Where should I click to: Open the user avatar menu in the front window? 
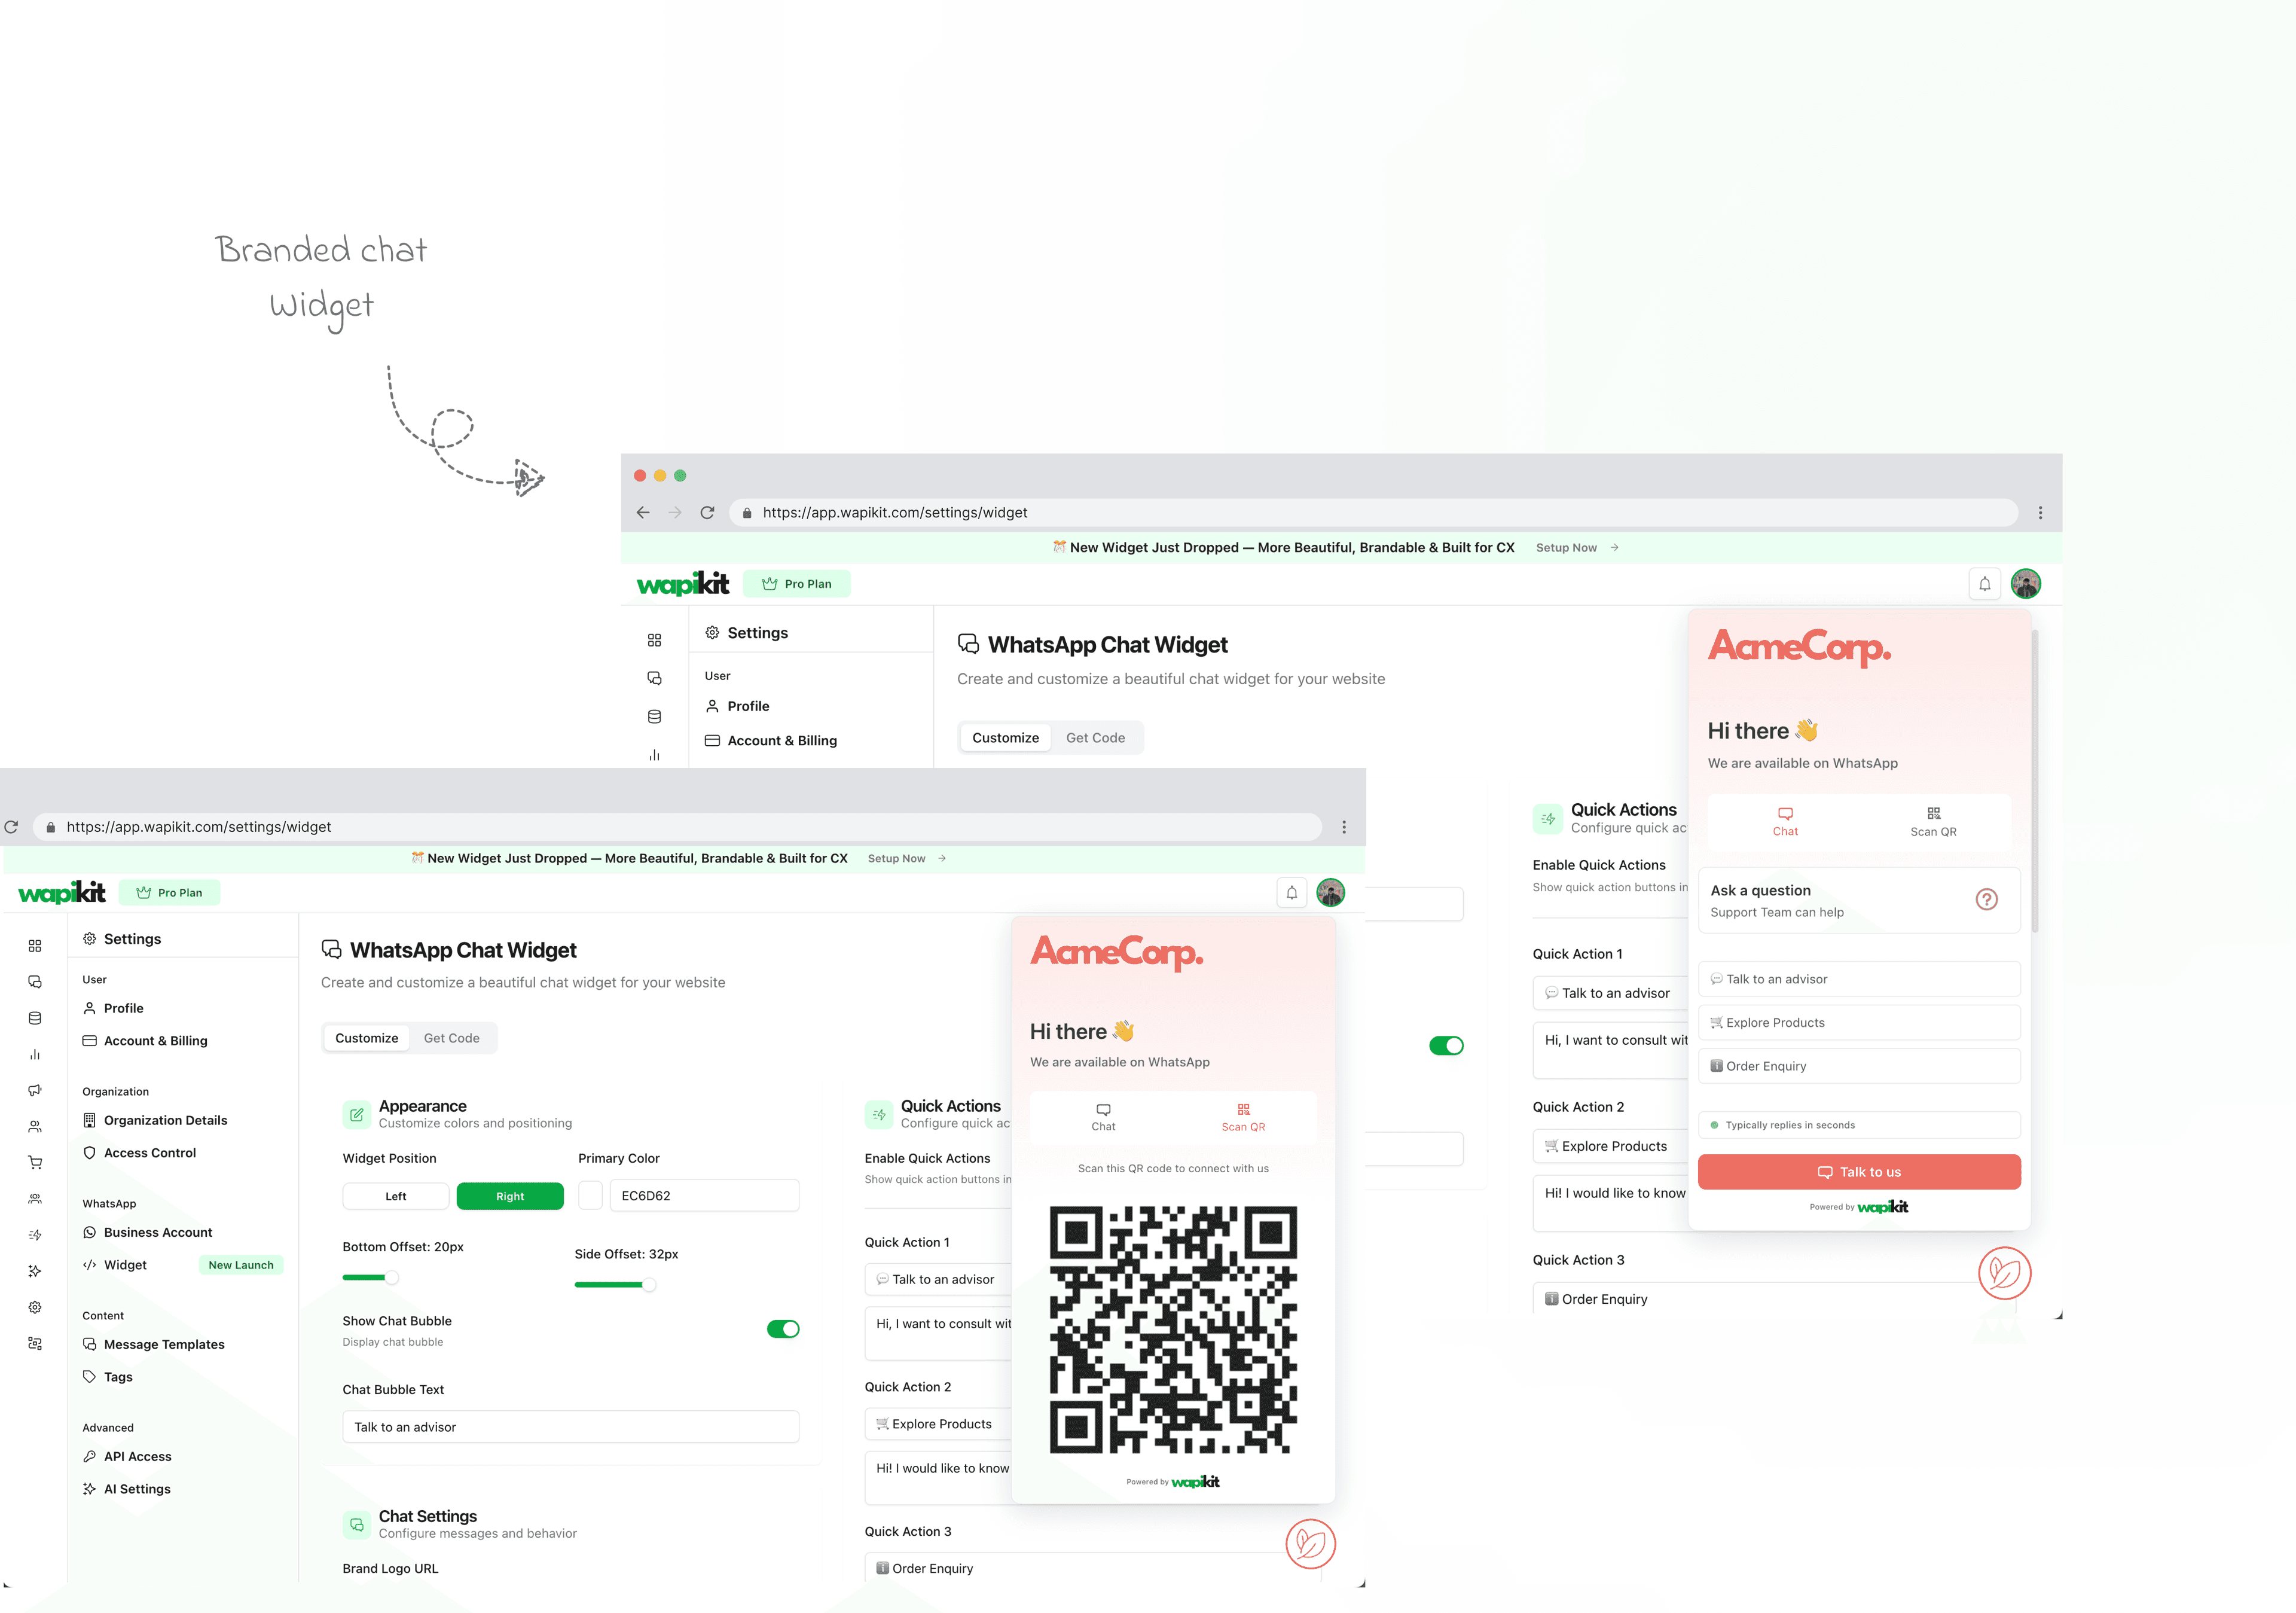coord(1330,893)
